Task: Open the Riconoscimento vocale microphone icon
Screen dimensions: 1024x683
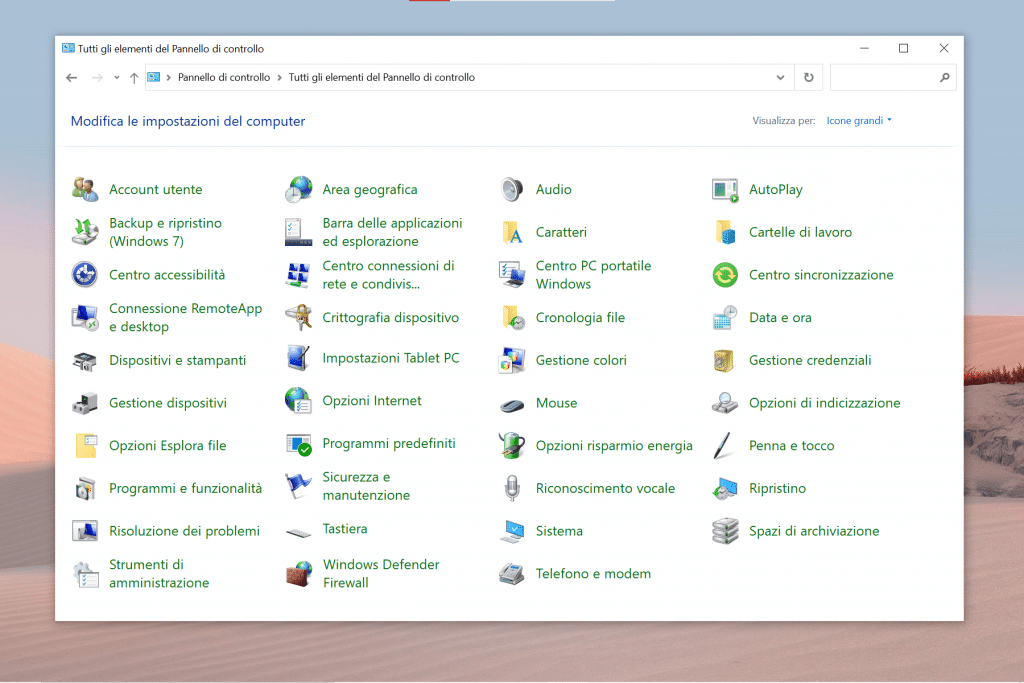Action: [x=512, y=489]
